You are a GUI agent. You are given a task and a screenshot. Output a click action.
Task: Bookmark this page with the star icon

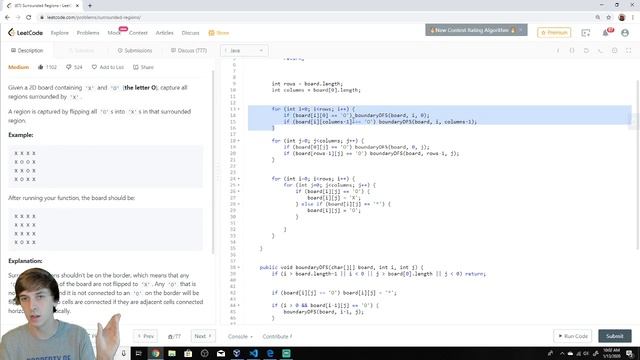[x=609, y=17]
